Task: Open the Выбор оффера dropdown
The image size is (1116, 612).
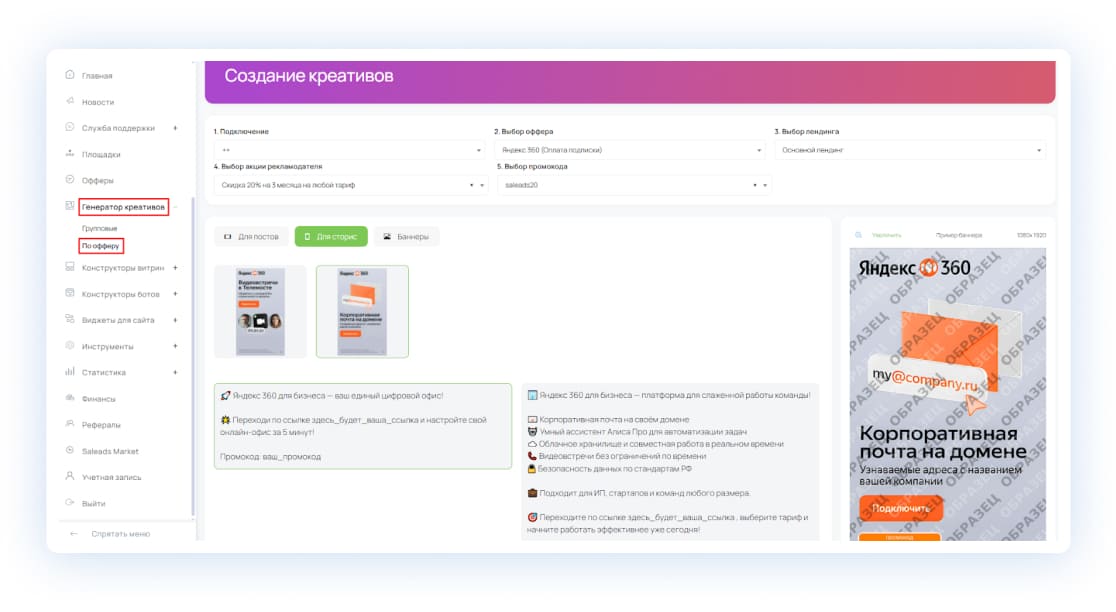Action: click(x=628, y=150)
